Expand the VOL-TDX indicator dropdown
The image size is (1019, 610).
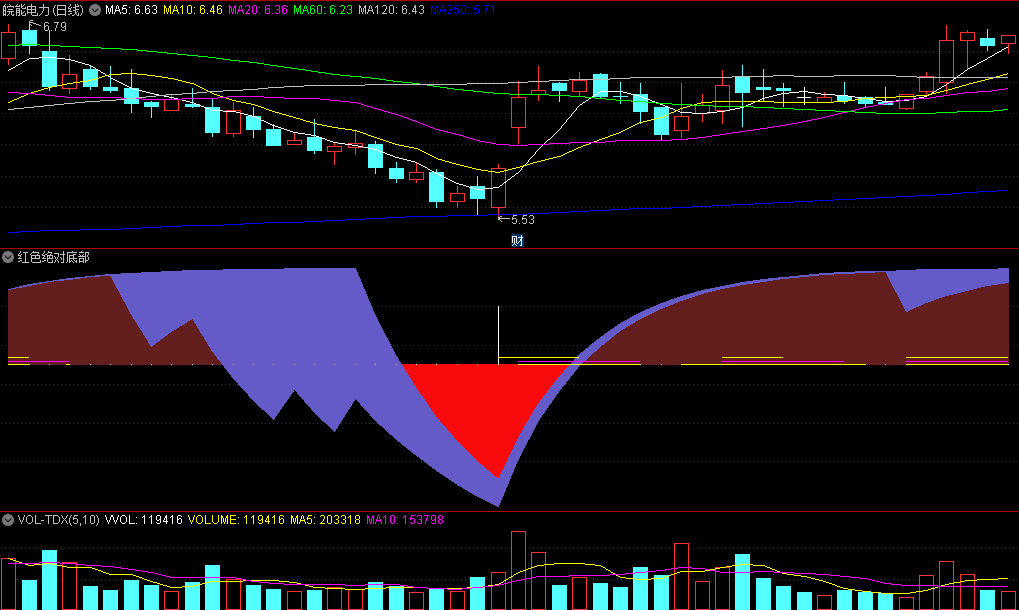click(8, 520)
